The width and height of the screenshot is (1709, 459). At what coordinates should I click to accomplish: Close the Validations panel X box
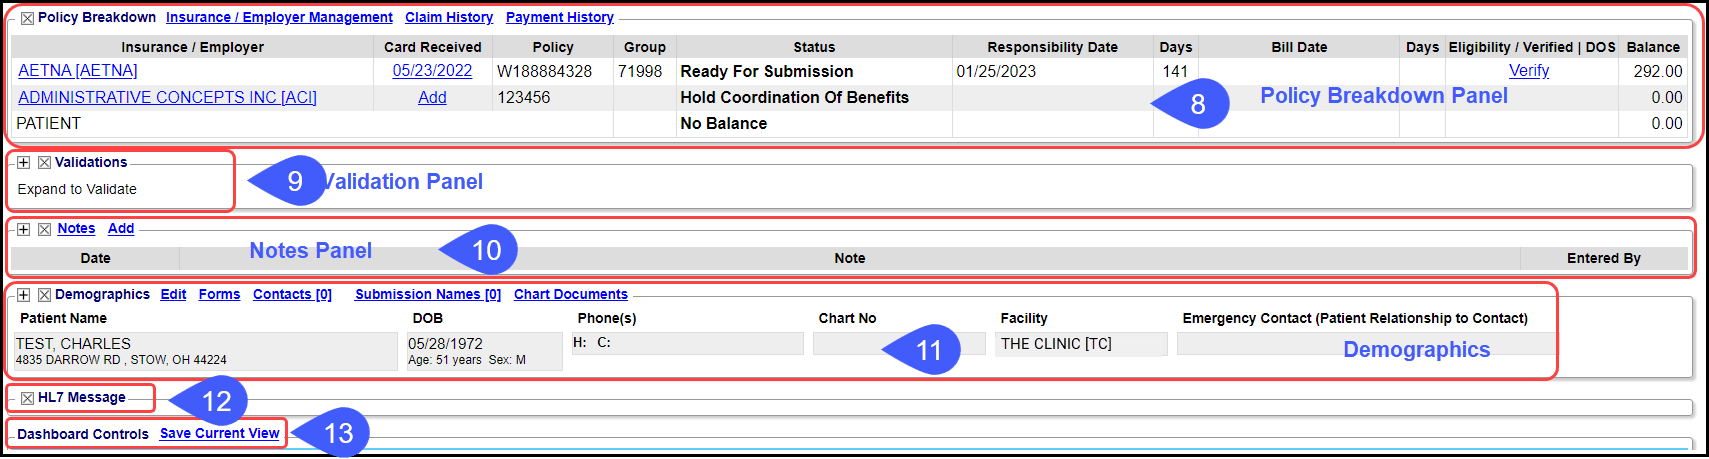[44, 163]
